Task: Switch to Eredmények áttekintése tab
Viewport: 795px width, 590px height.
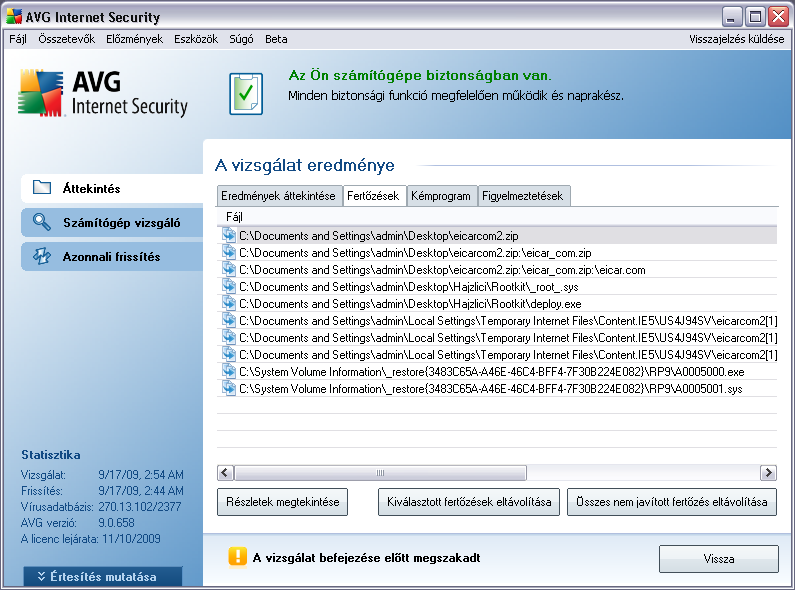Action: click(x=278, y=196)
